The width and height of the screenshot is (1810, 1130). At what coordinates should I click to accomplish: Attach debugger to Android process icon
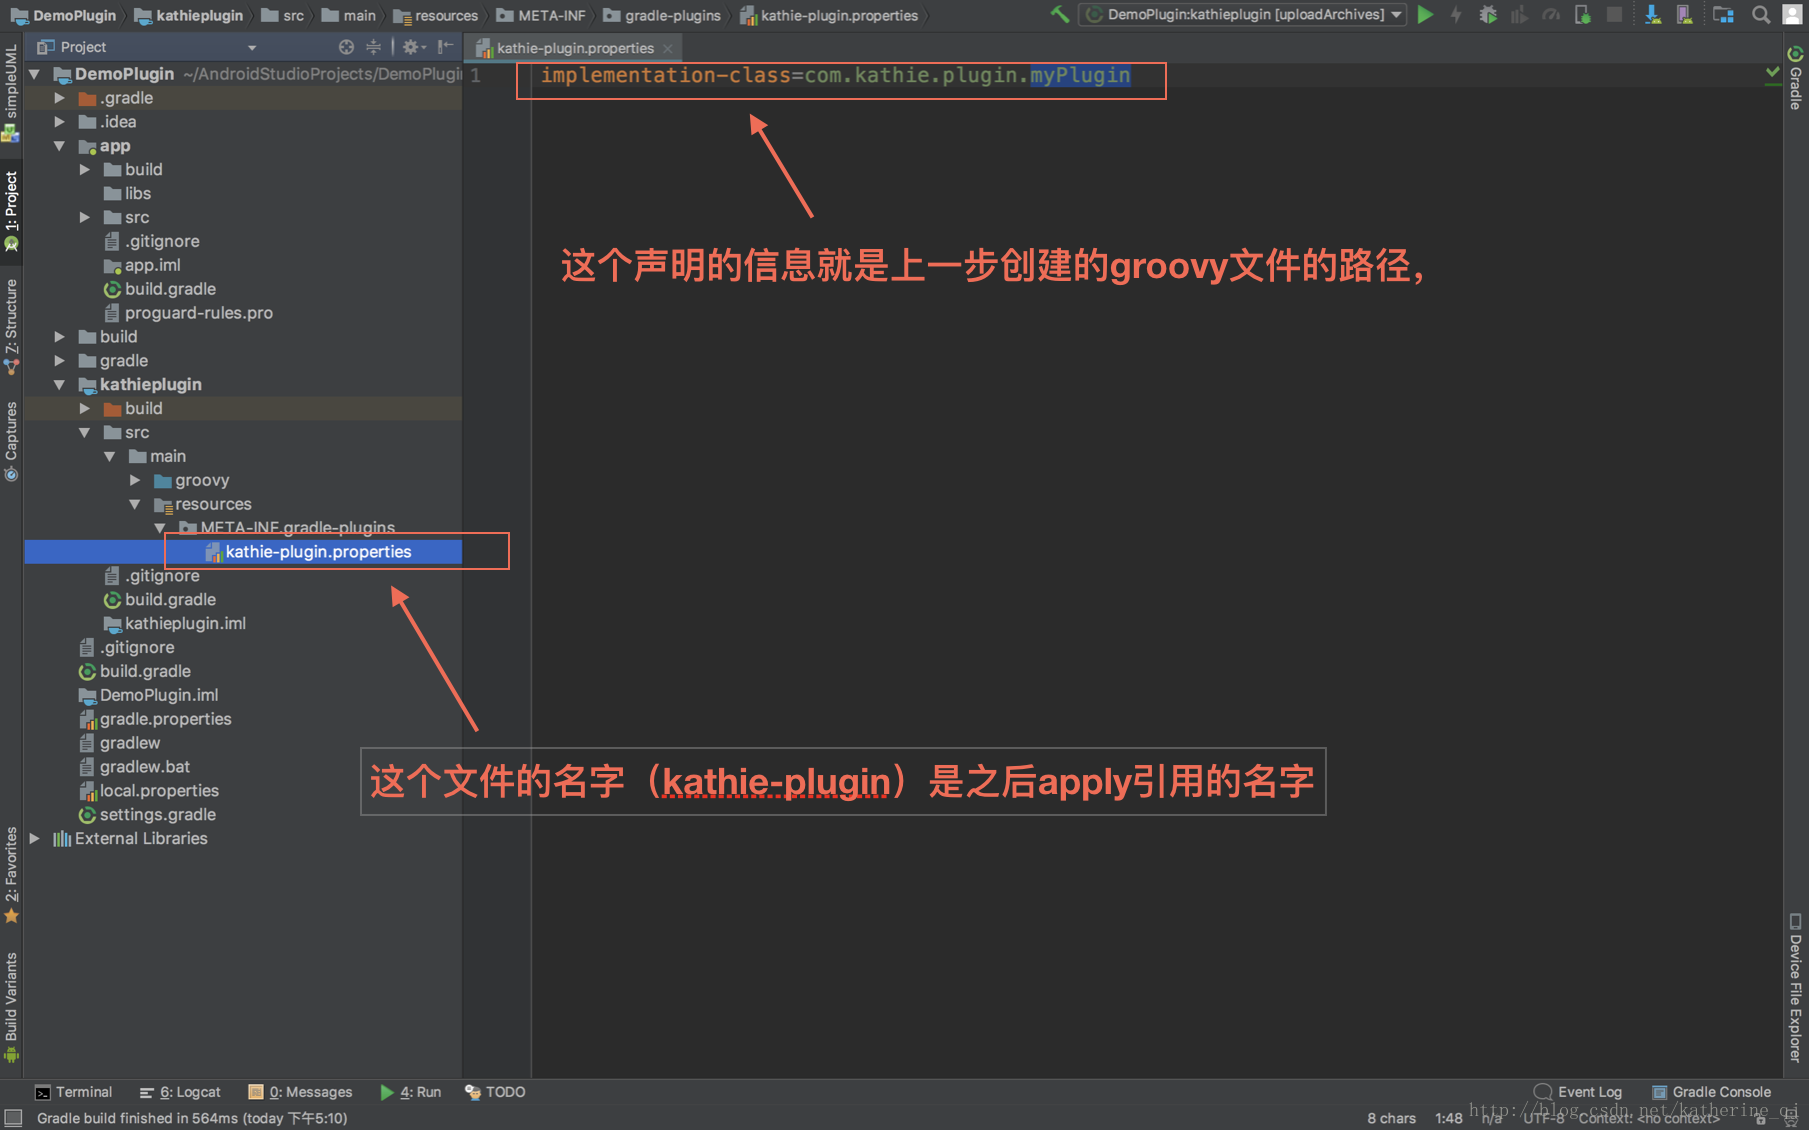click(1582, 14)
